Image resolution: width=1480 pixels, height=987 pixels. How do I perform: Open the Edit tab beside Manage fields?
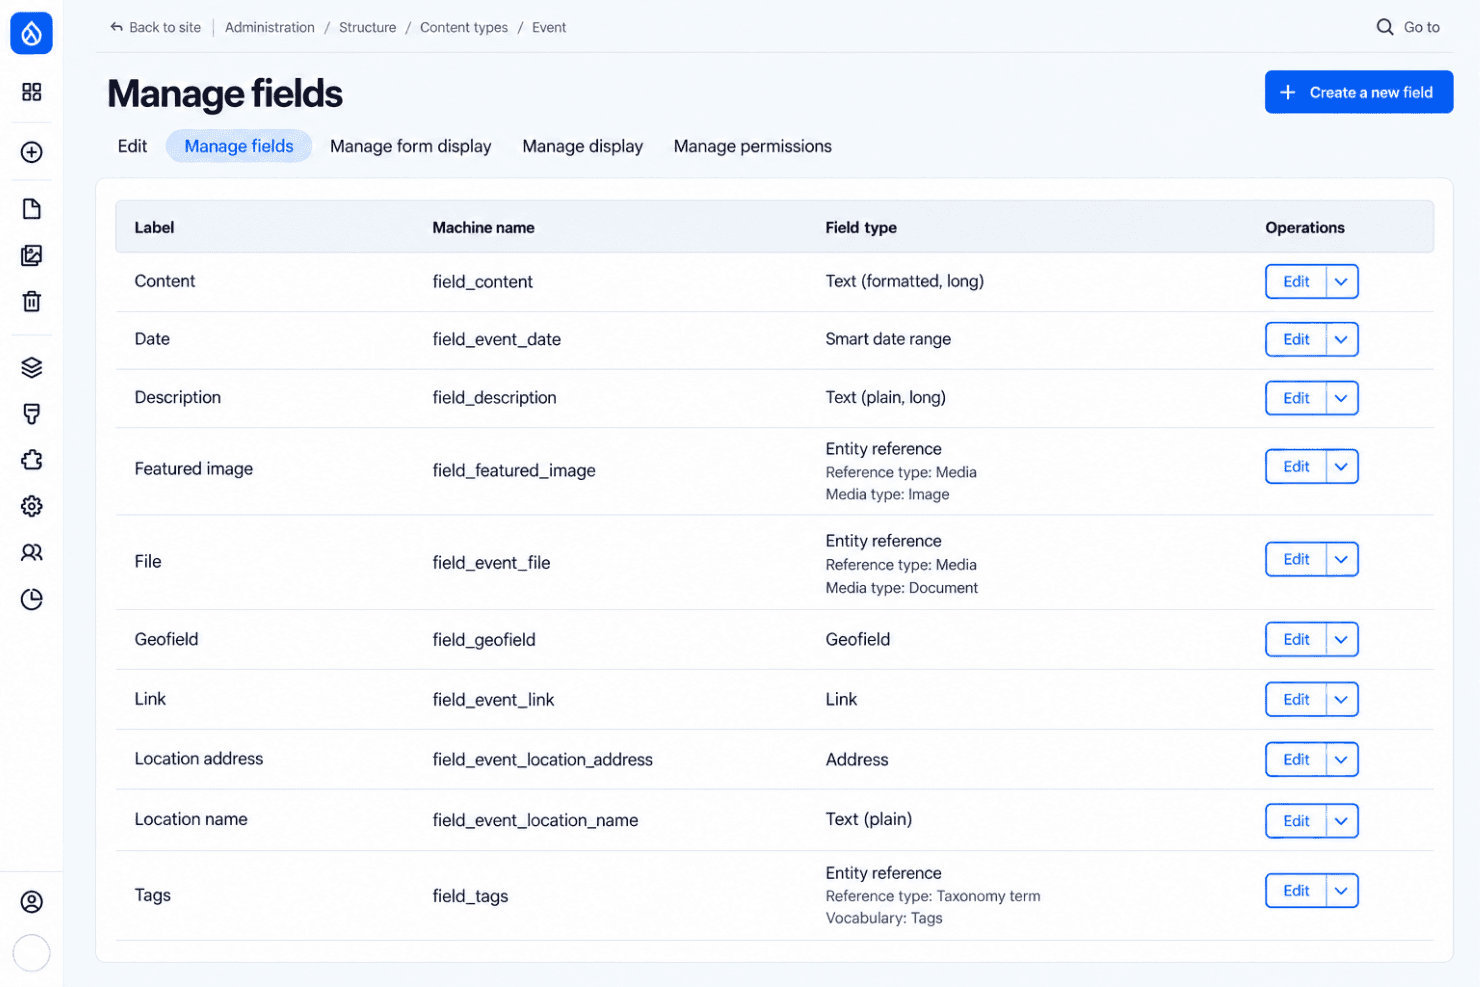tap(132, 146)
